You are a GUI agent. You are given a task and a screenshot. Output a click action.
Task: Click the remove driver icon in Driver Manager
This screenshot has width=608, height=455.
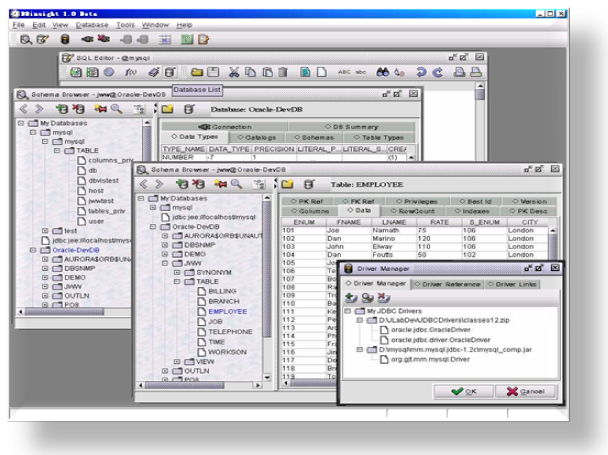point(383,298)
